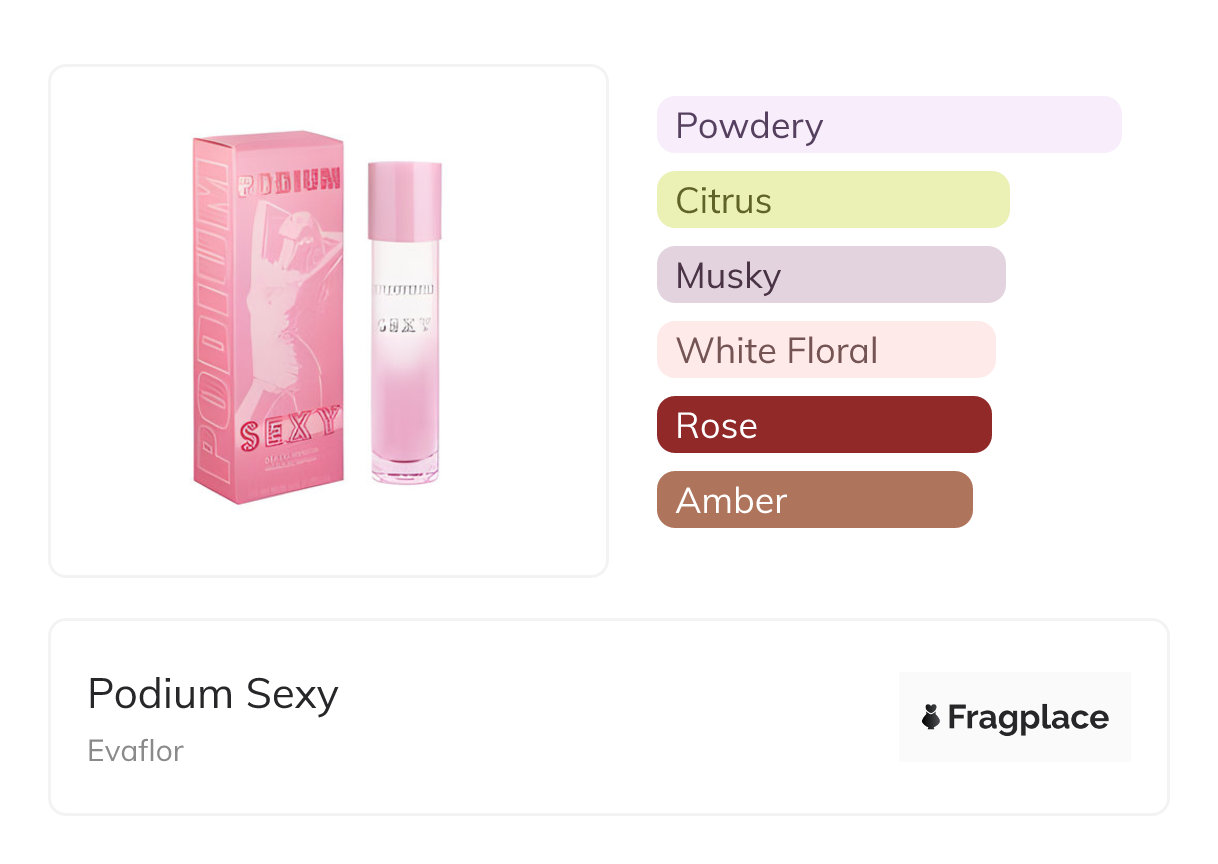Click the dark red Rose accord bar
The image size is (1218, 864).
[x=824, y=425]
